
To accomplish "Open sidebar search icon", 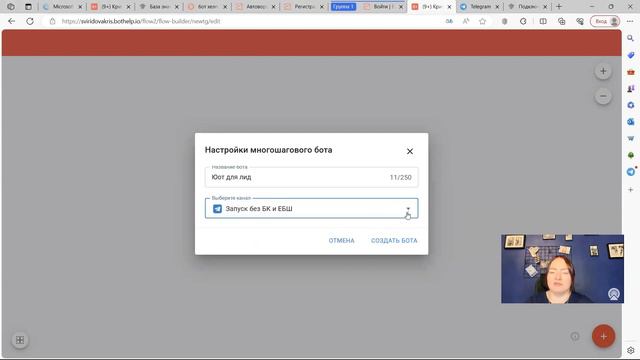I will 631,38.
